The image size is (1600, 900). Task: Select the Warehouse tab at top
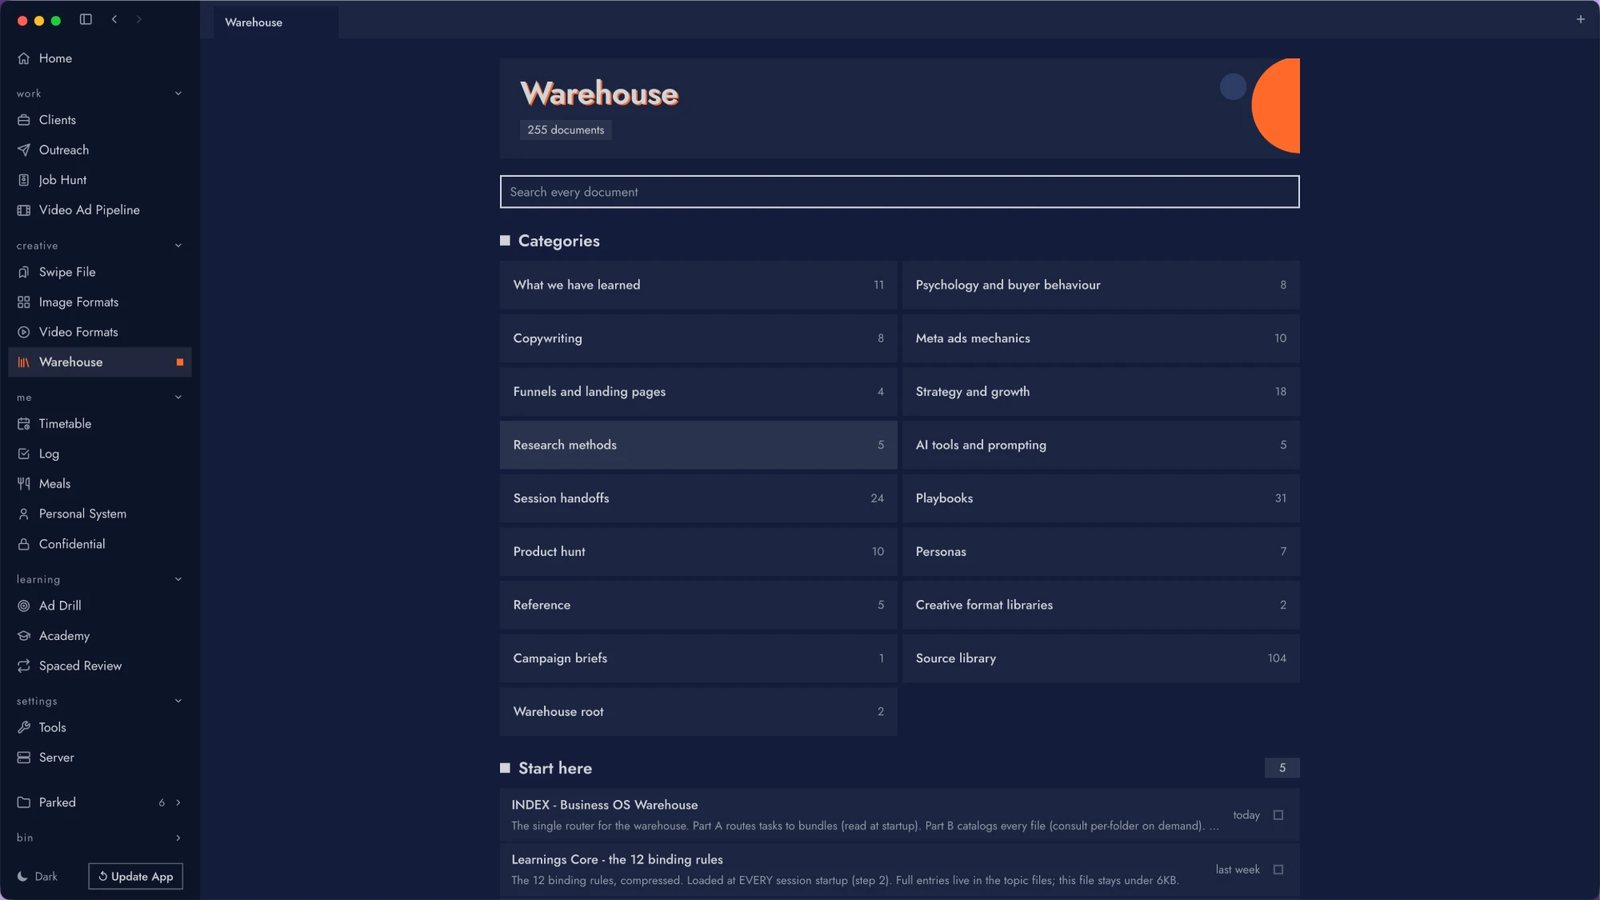point(275,22)
